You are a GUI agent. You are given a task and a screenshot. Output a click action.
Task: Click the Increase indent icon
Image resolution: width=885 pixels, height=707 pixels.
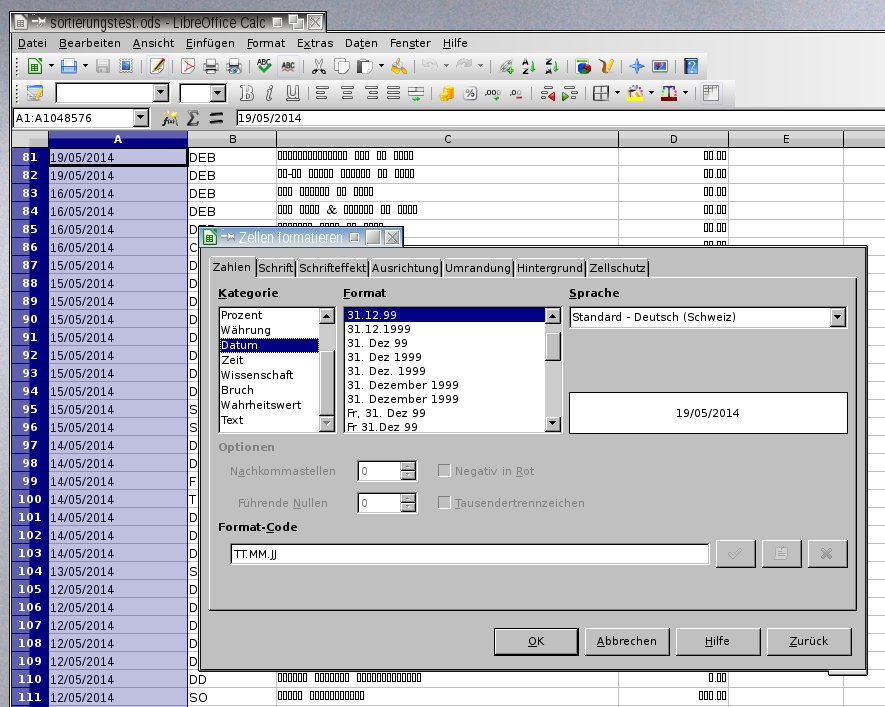(570, 93)
